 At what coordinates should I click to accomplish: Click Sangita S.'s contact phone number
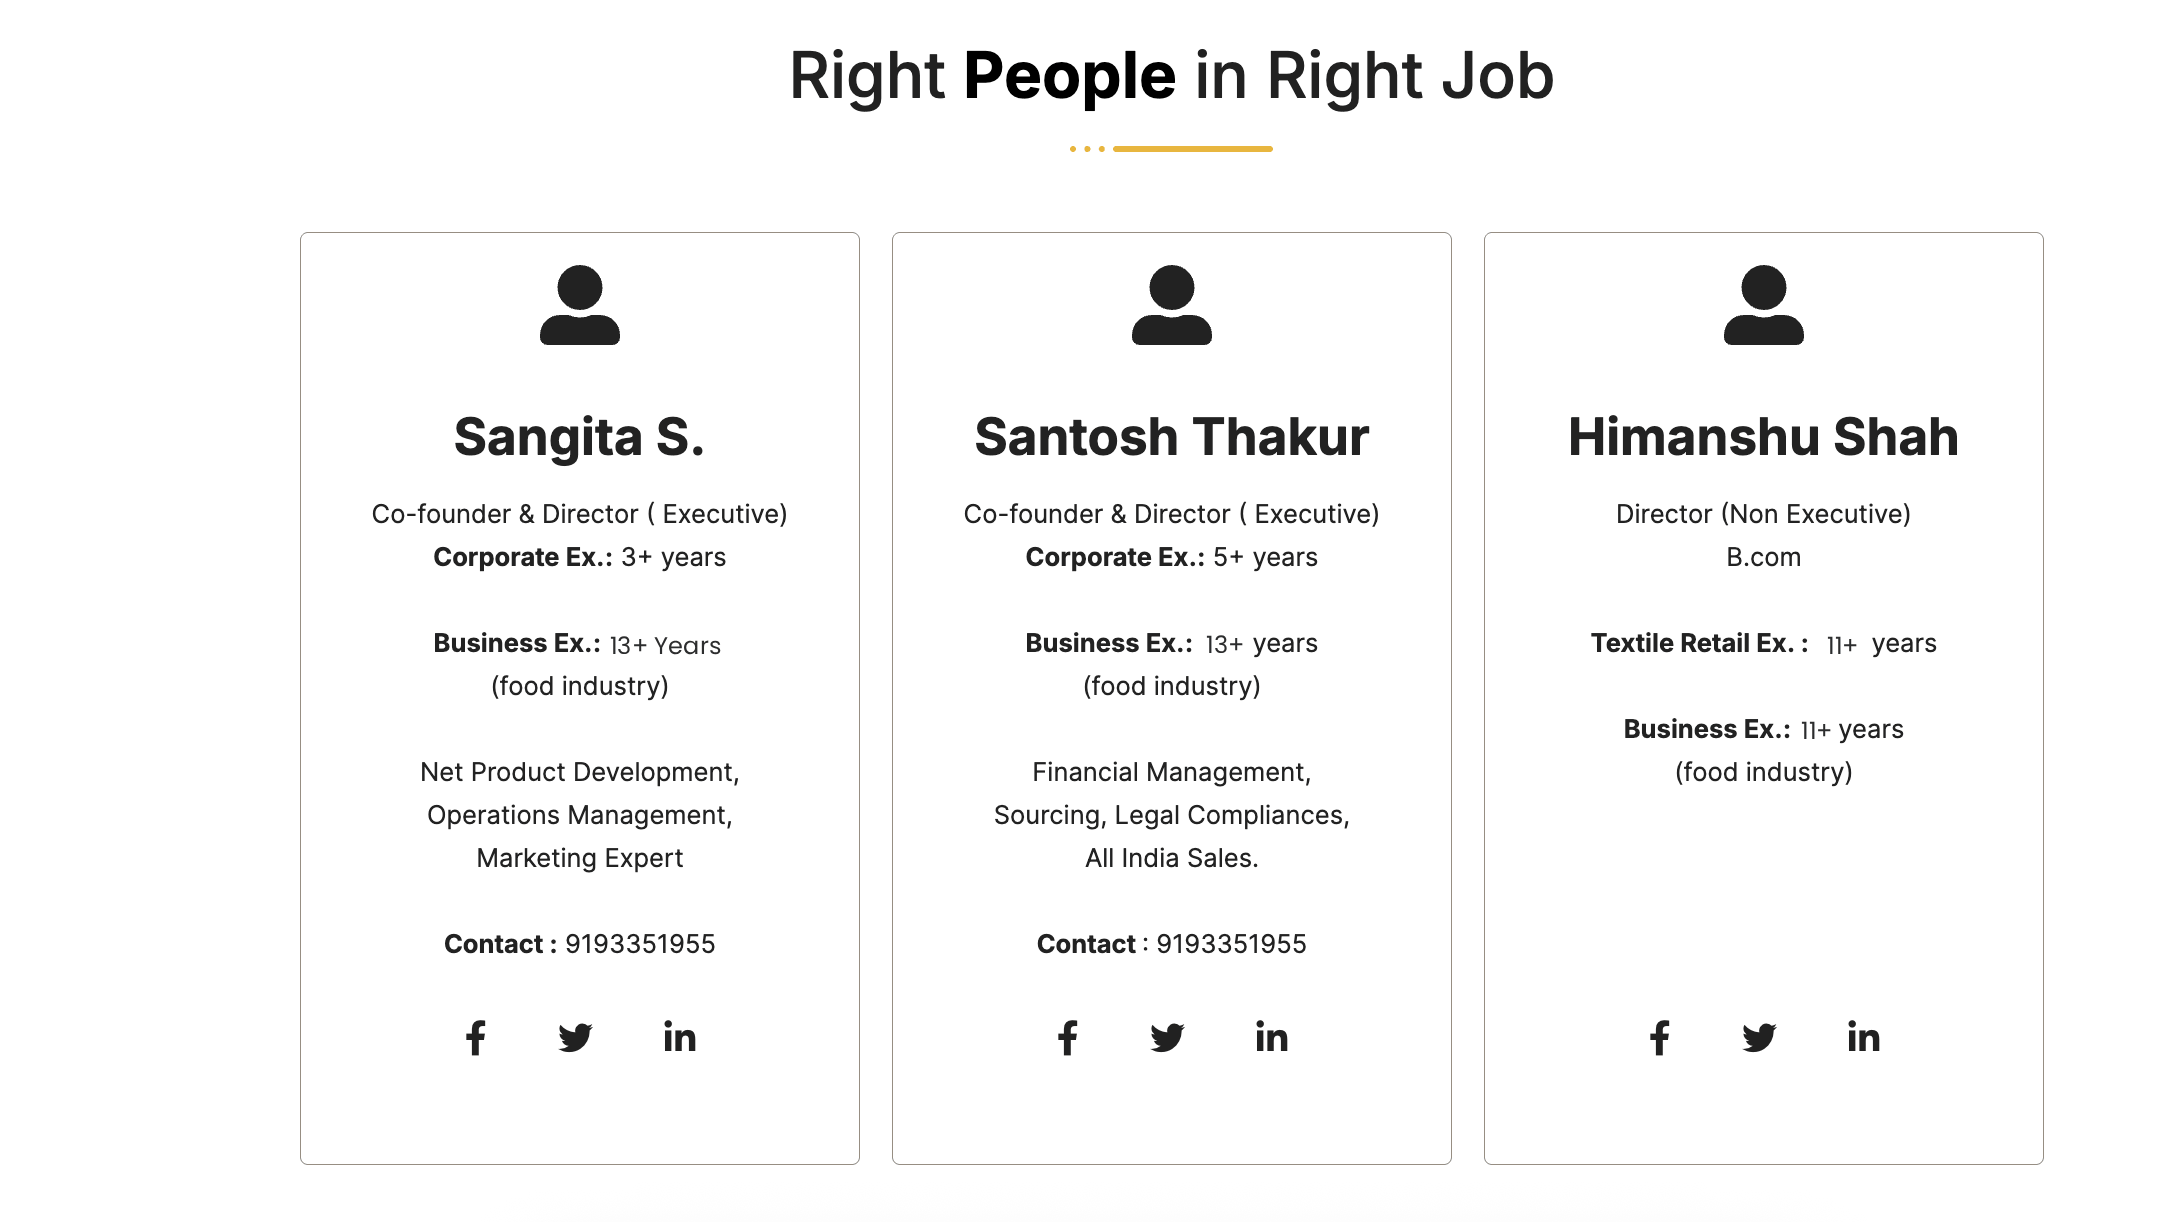[x=640, y=944]
